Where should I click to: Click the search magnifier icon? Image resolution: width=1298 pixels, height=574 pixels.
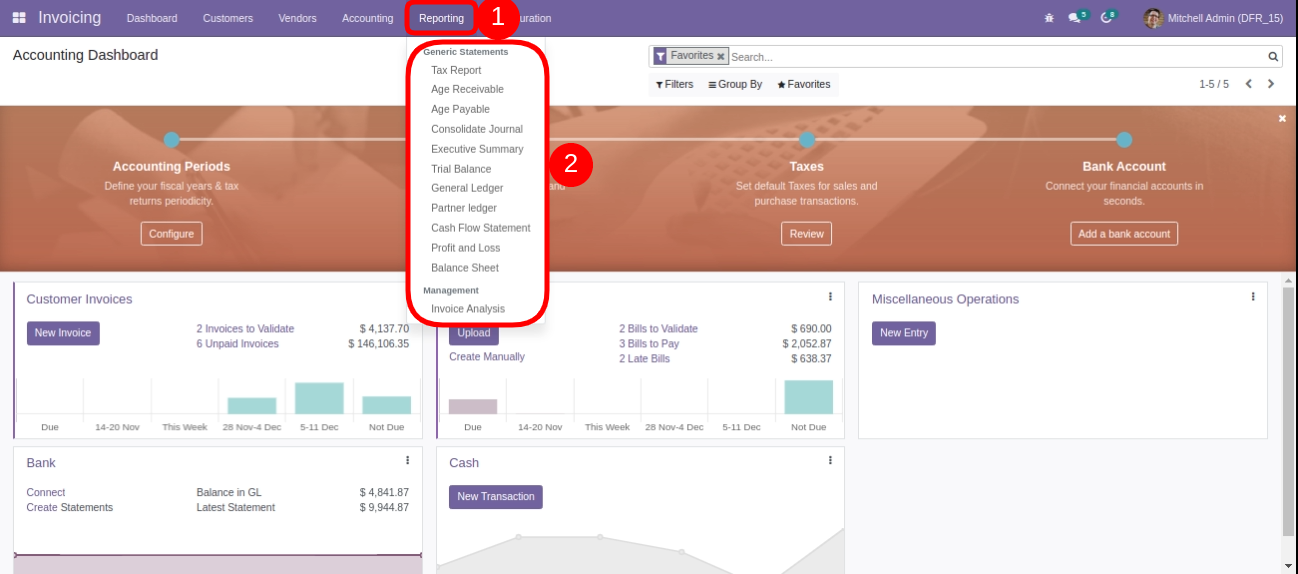coord(1273,57)
